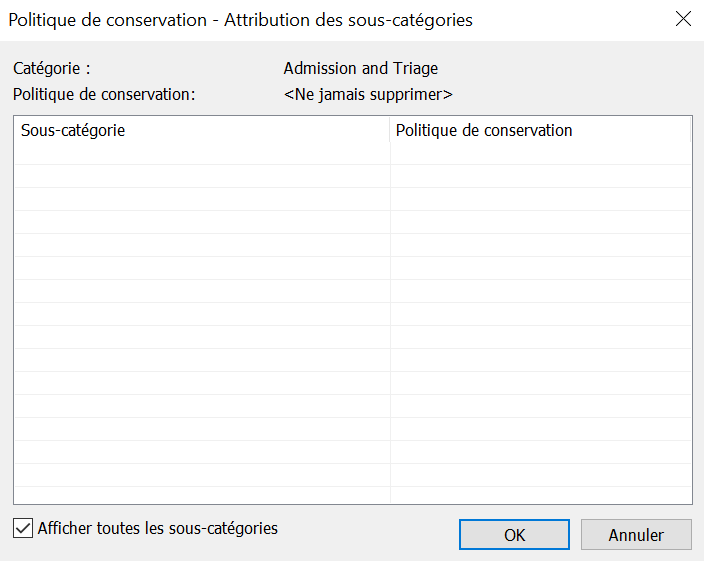704x561 pixels.
Task: Uncheck the Afficher toutes les sous-catégories checkbox
Action: click(x=23, y=528)
